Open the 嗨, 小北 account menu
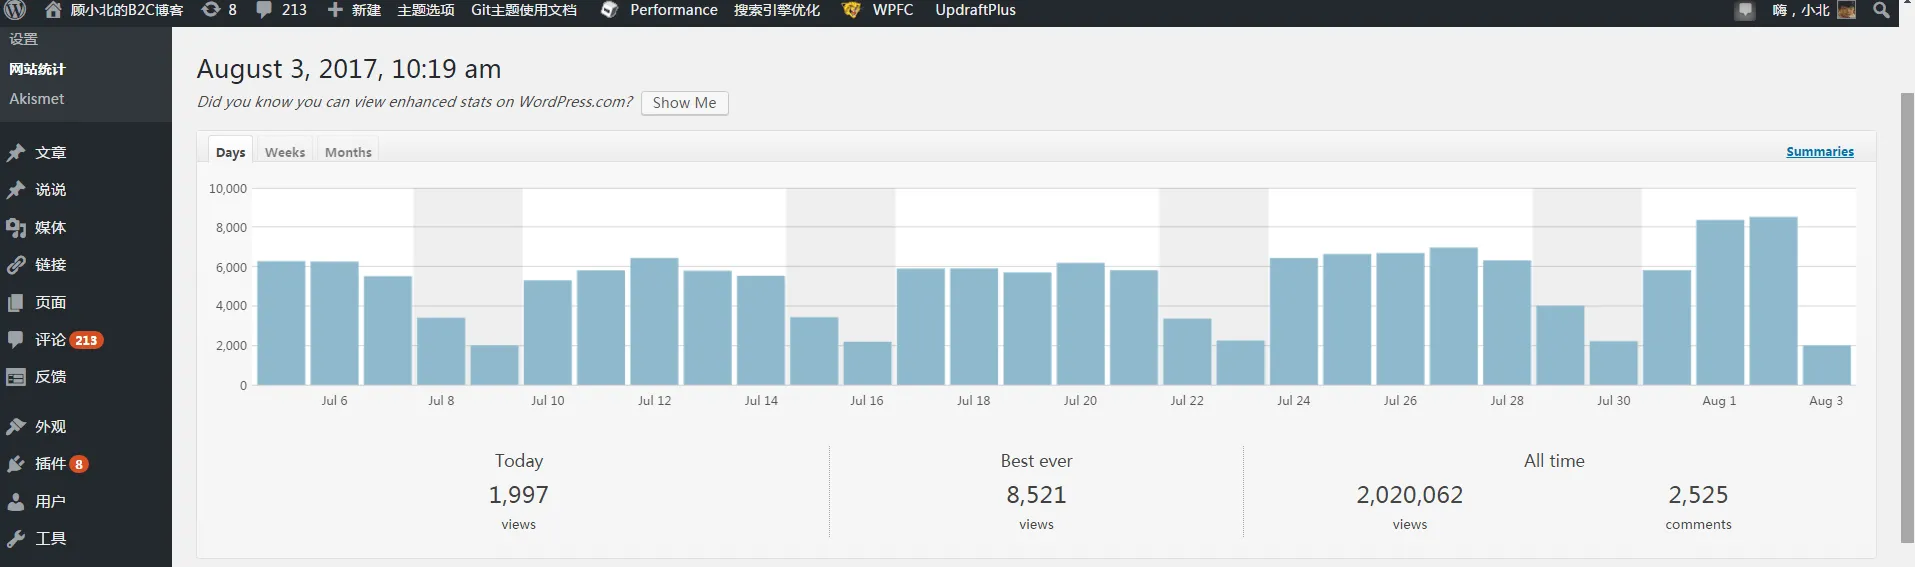The image size is (1915, 567). (x=1800, y=10)
